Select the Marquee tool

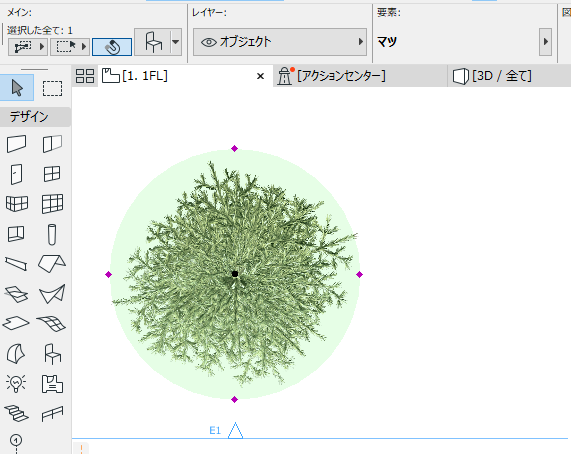(x=52, y=88)
